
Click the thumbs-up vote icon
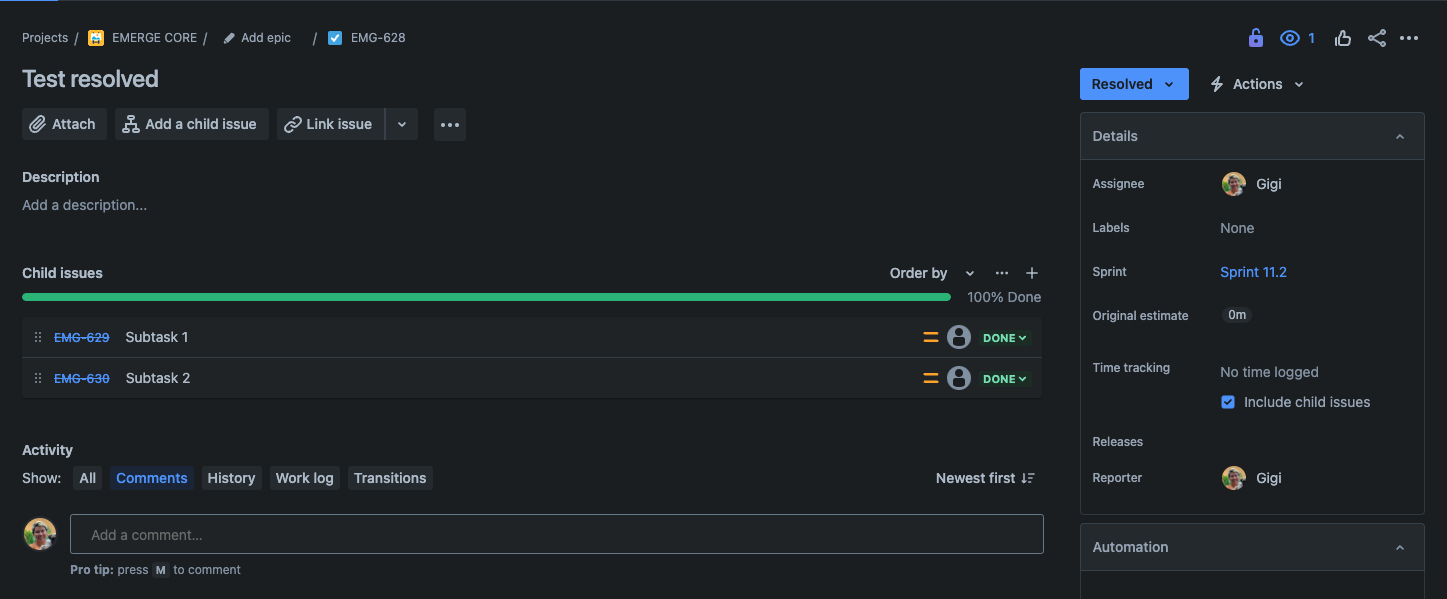point(1343,38)
